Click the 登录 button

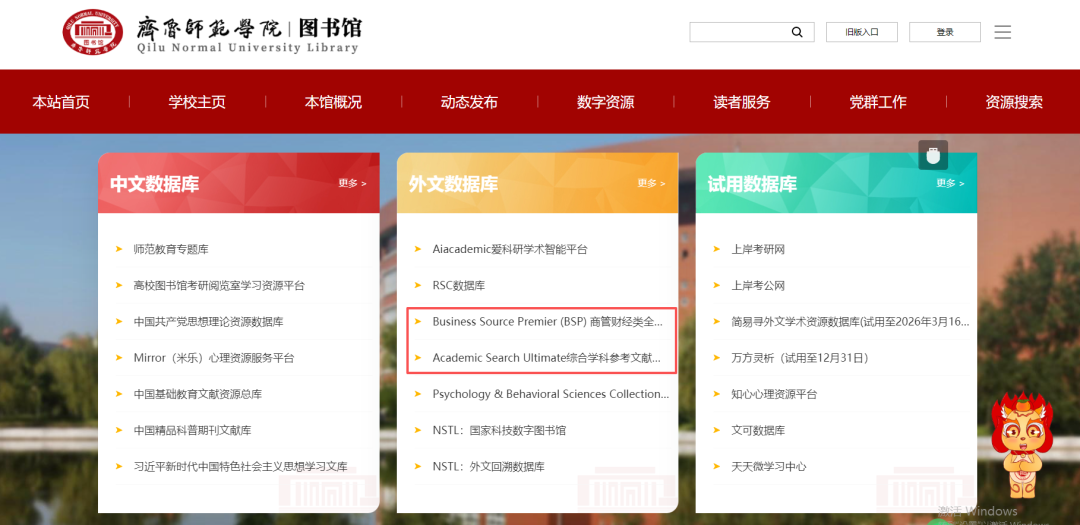click(944, 32)
